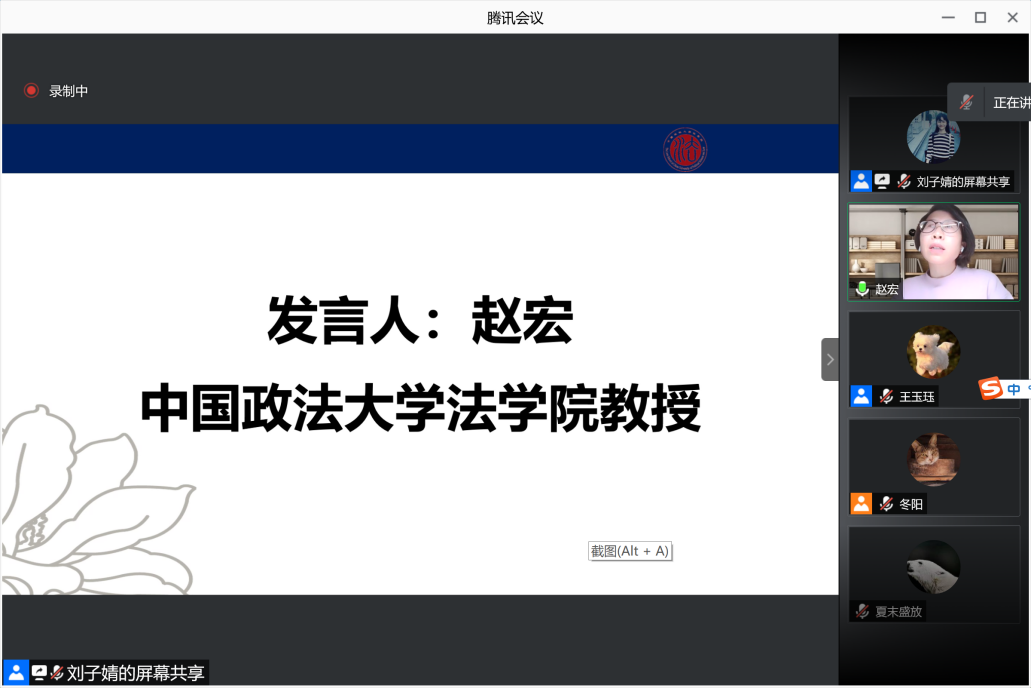The height and width of the screenshot is (688, 1031).
Task: Click the Sogou input method S icon
Action: [x=990, y=388]
